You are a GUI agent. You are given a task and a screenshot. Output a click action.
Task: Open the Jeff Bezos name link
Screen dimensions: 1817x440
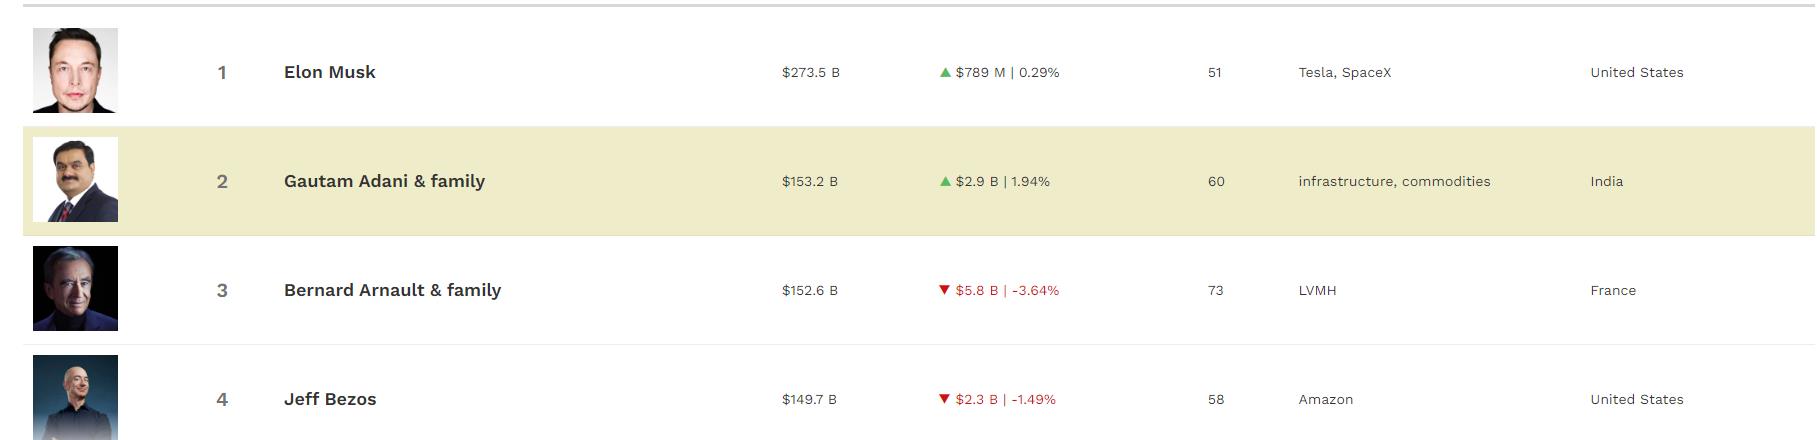tap(330, 399)
